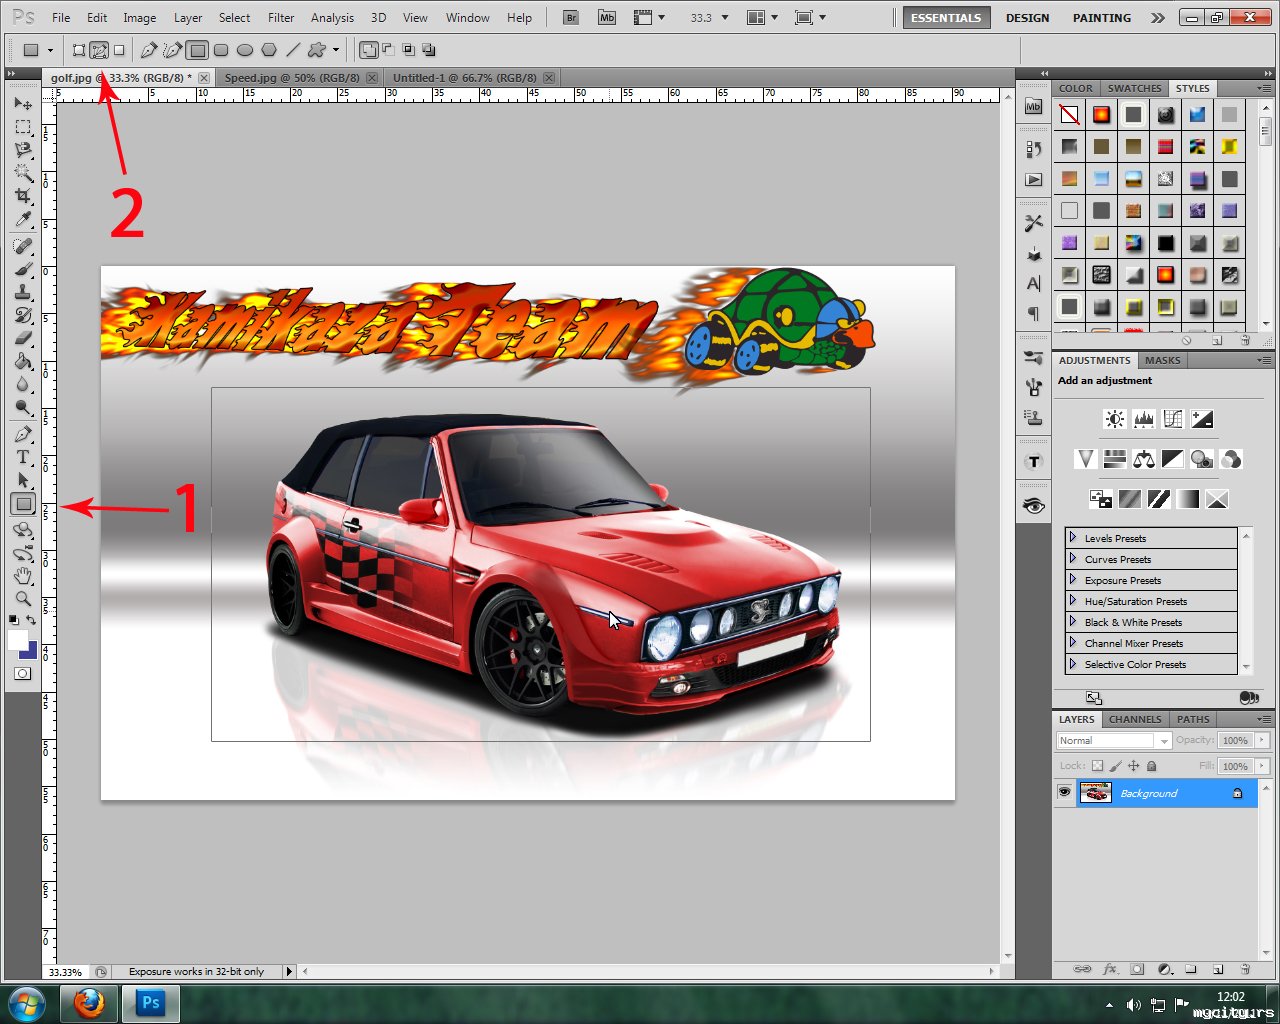Create a new layer icon
Screen dimensions: 1280x1024
pyautogui.click(x=1217, y=969)
